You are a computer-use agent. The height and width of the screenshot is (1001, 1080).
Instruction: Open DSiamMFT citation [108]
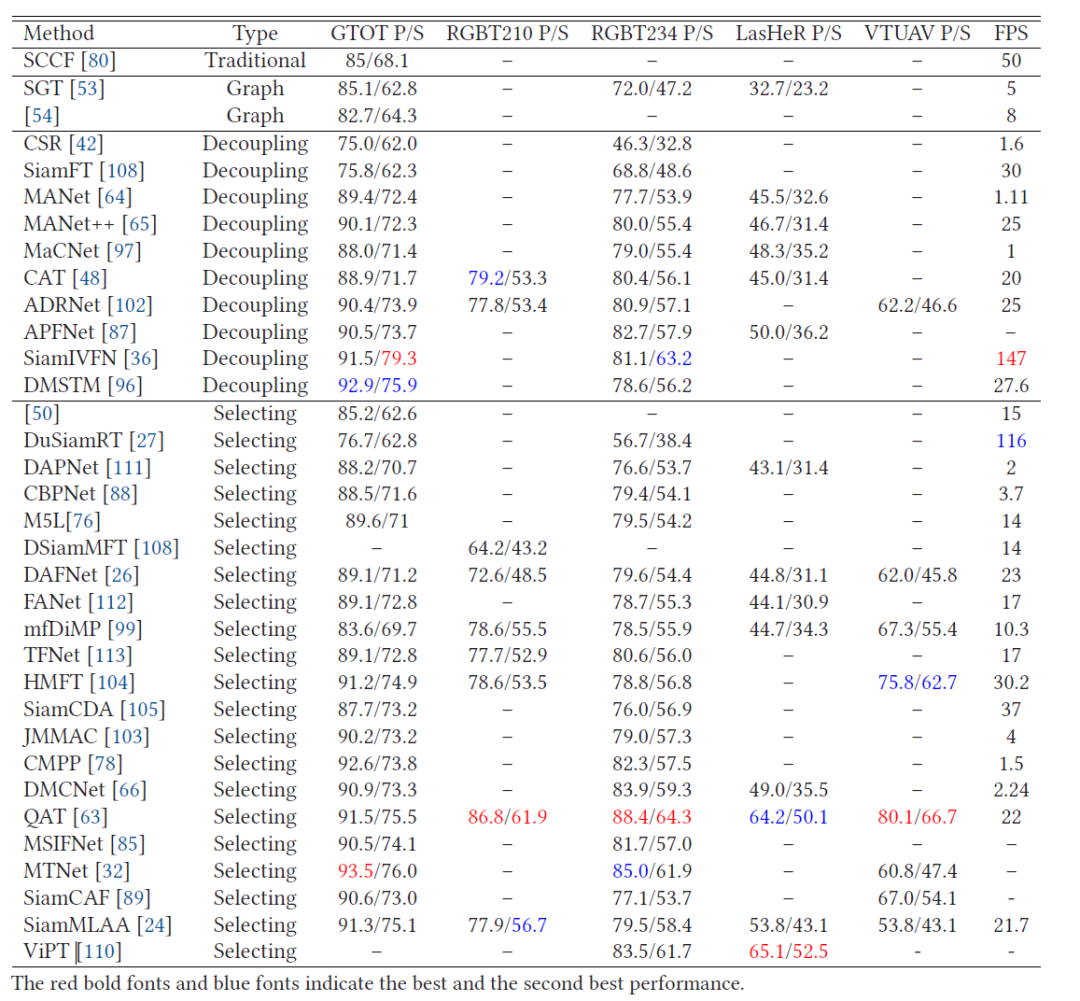click(156, 548)
